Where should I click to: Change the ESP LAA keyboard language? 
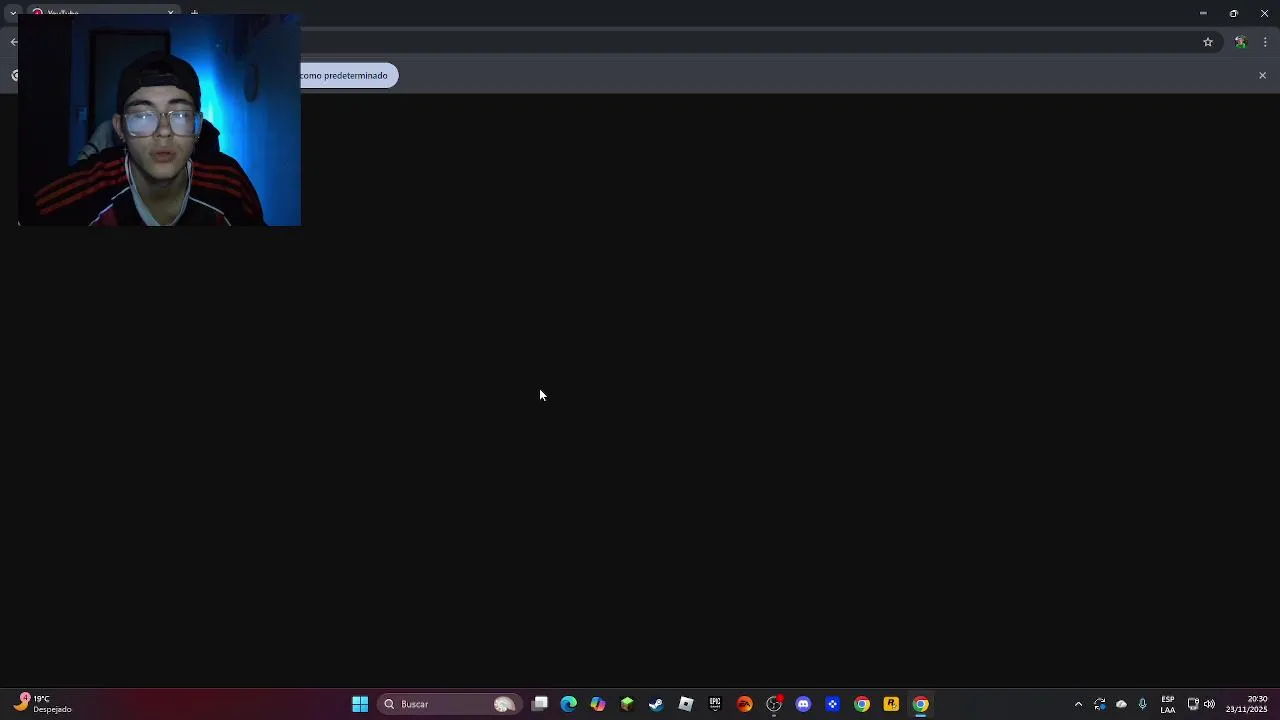pos(1168,704)
